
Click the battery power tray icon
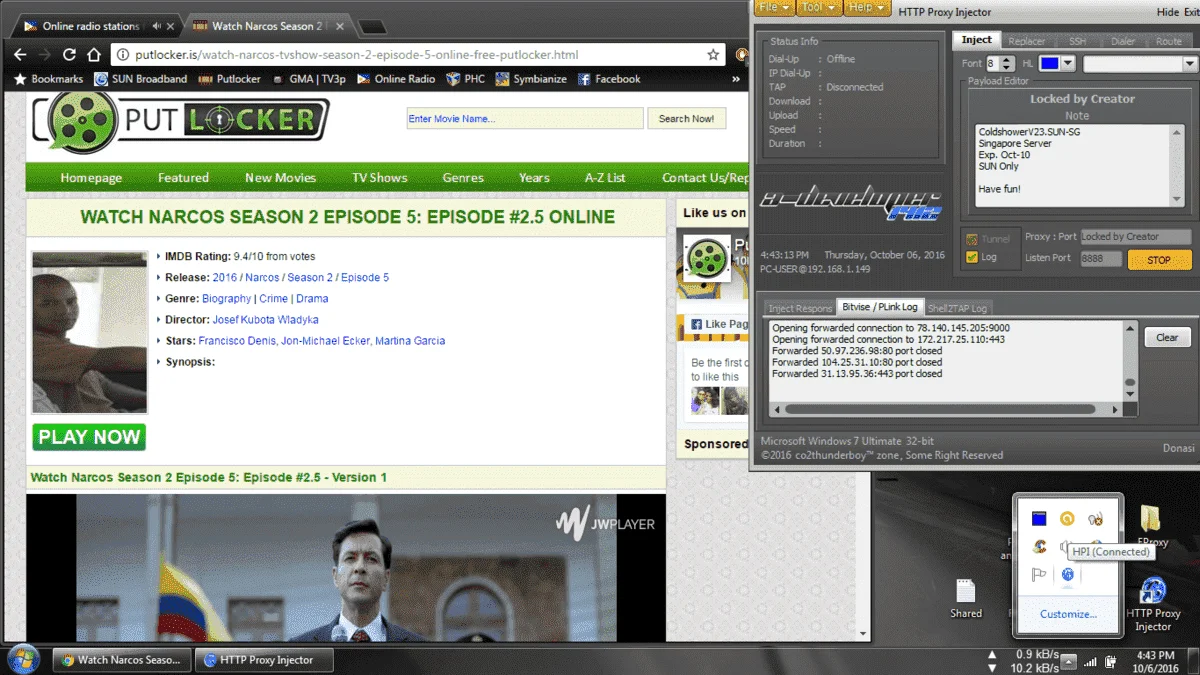[x=1111, y=661]
